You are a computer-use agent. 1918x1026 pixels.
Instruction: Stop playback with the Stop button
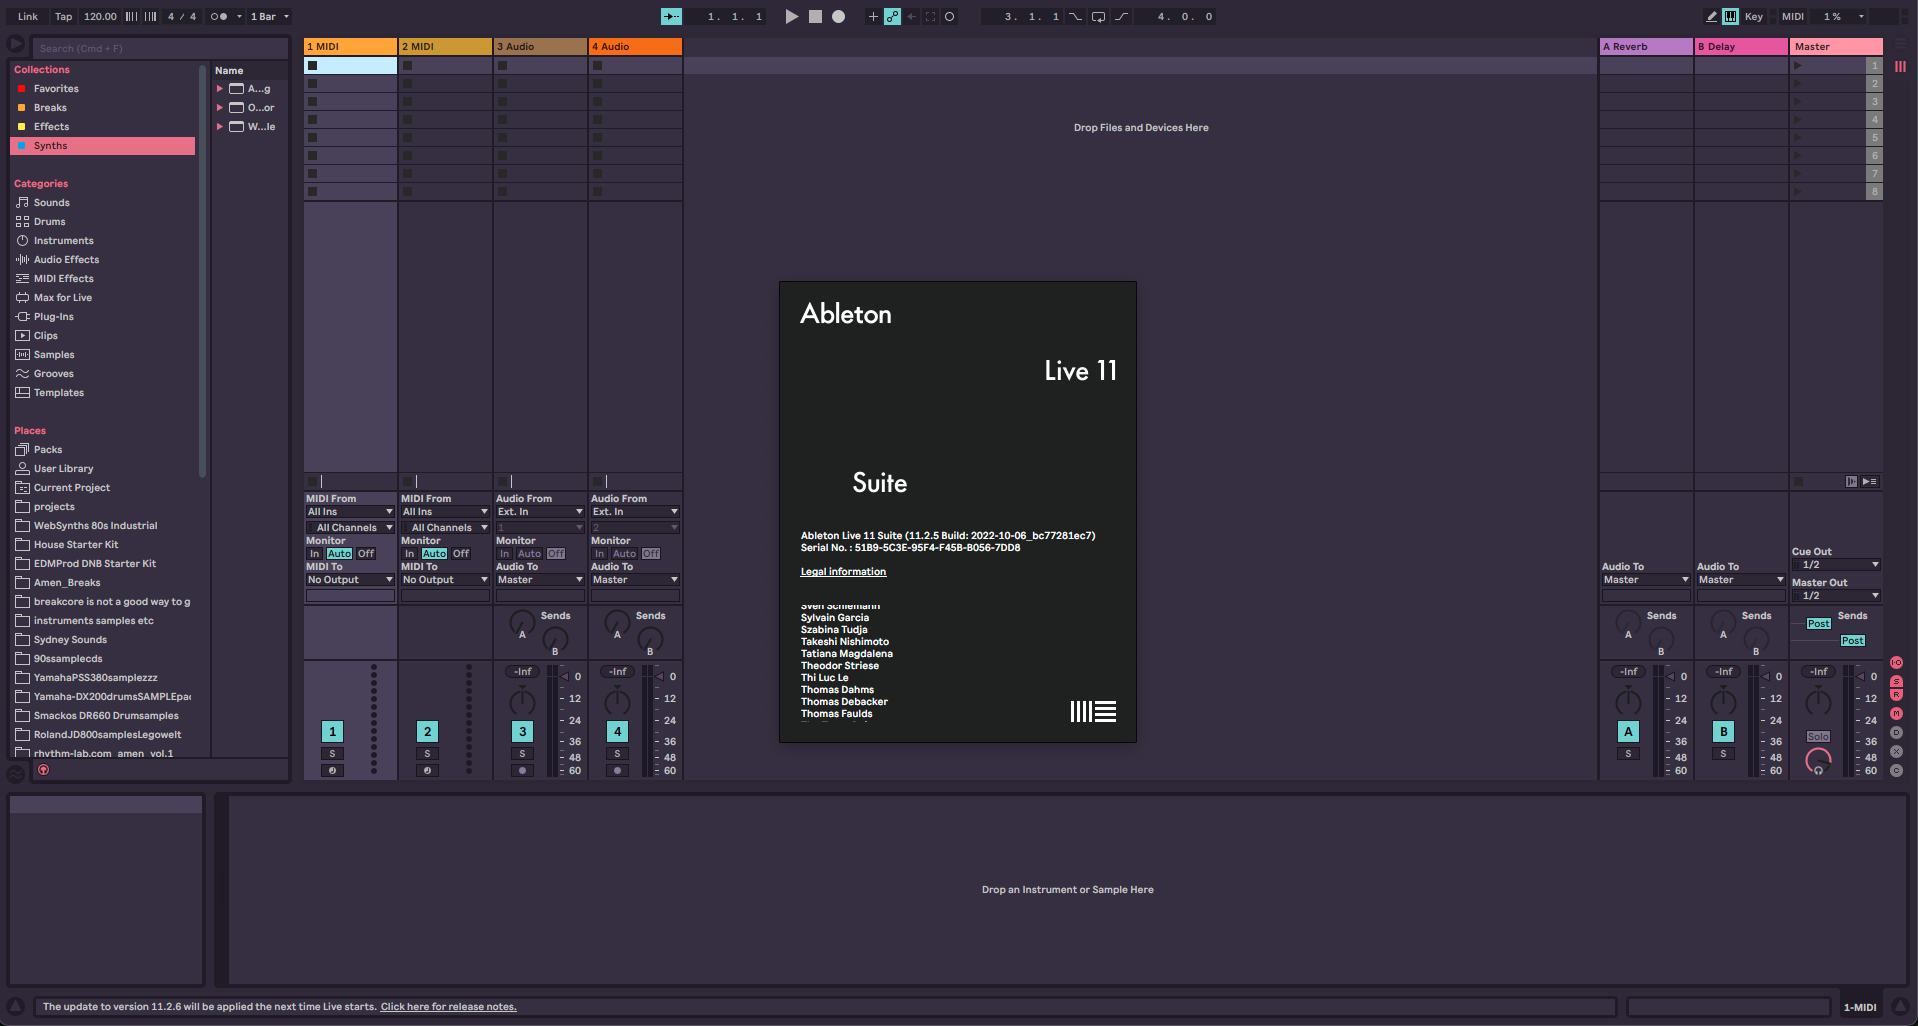[815, 16]
